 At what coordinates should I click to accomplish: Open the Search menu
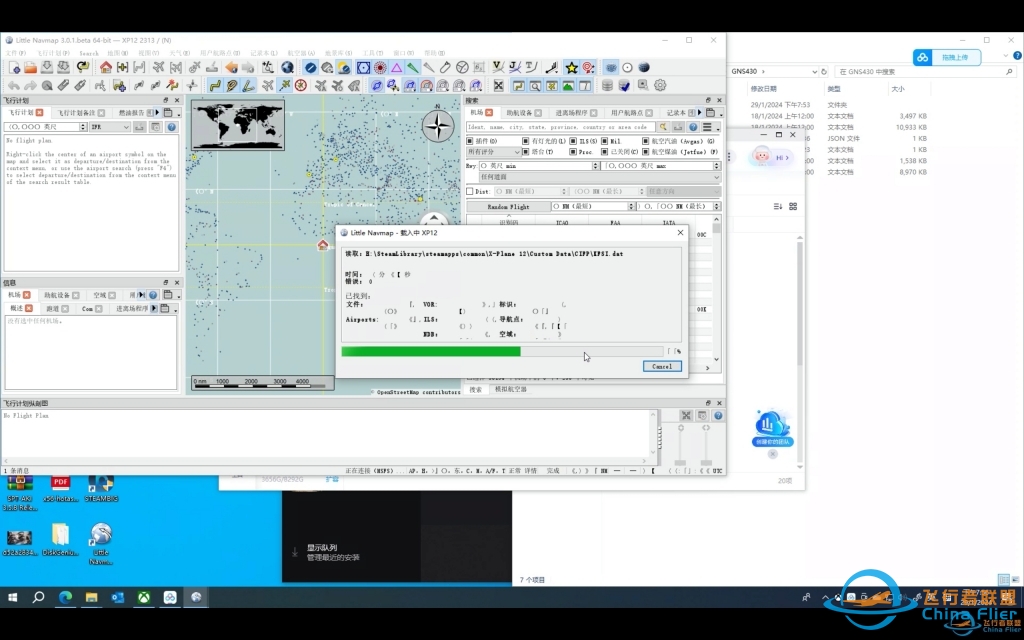pyautogui.click(x=89, y=53)
